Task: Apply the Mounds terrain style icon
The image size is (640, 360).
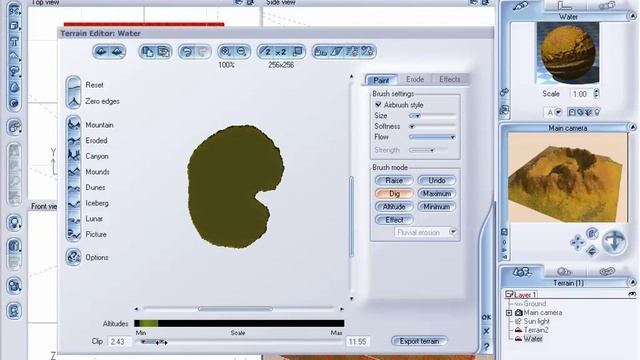Action: click(x=74, y=172)
